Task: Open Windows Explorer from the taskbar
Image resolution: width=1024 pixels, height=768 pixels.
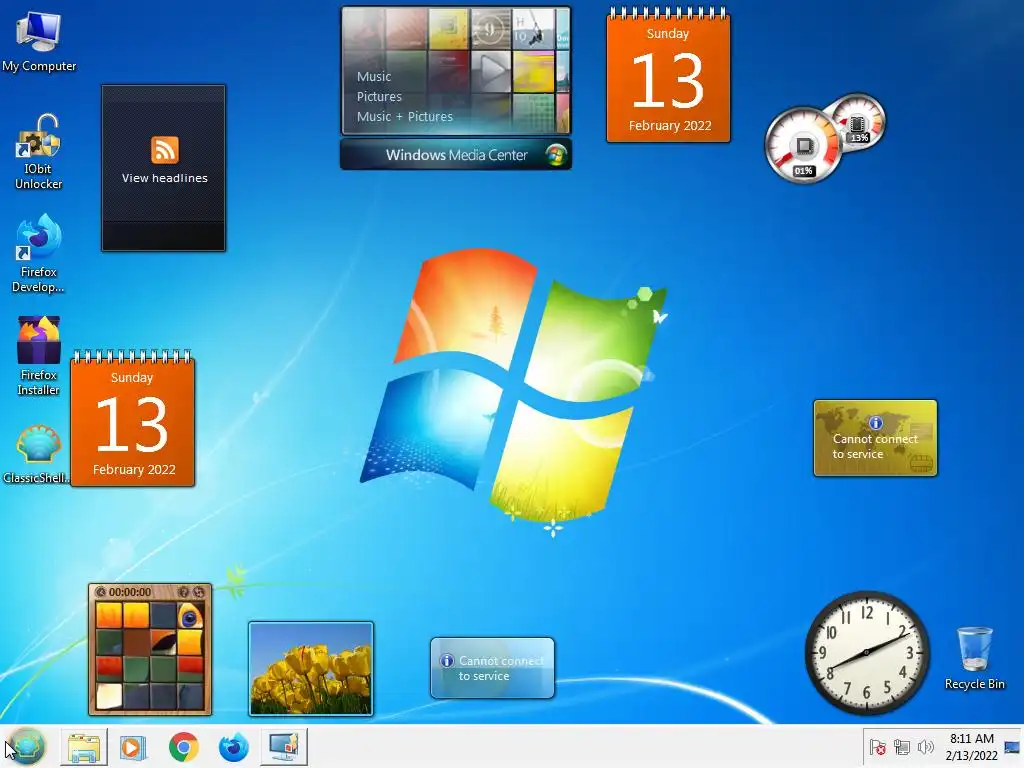Action: pos(84,747)
